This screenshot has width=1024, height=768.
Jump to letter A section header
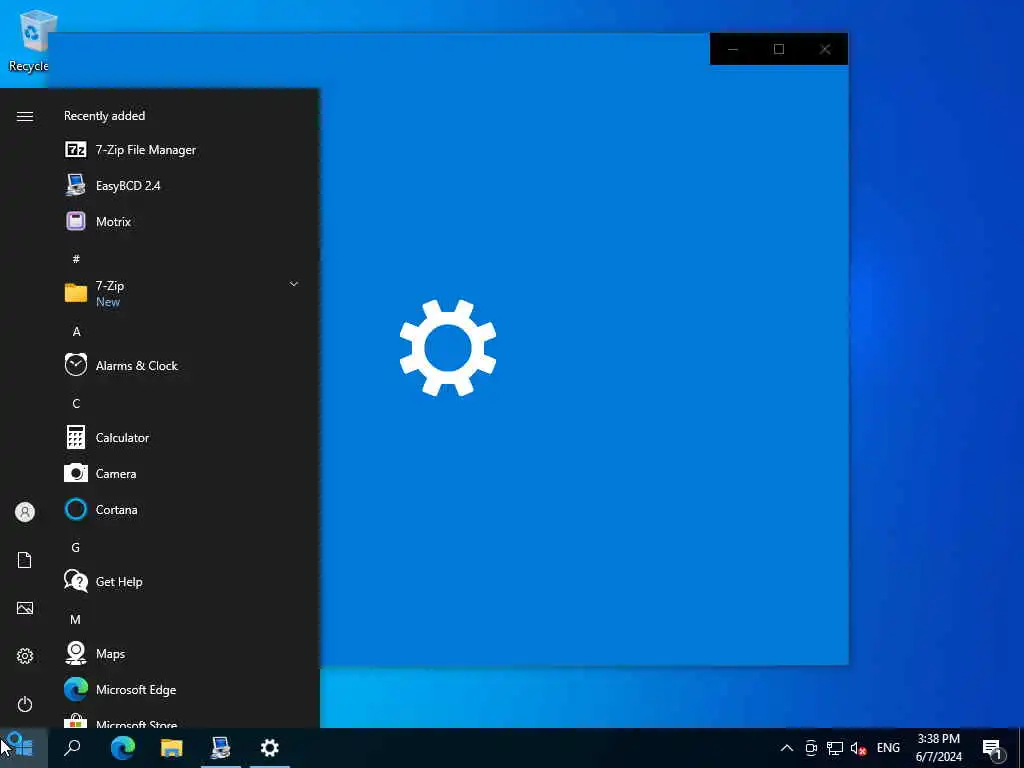coord(76,332)
